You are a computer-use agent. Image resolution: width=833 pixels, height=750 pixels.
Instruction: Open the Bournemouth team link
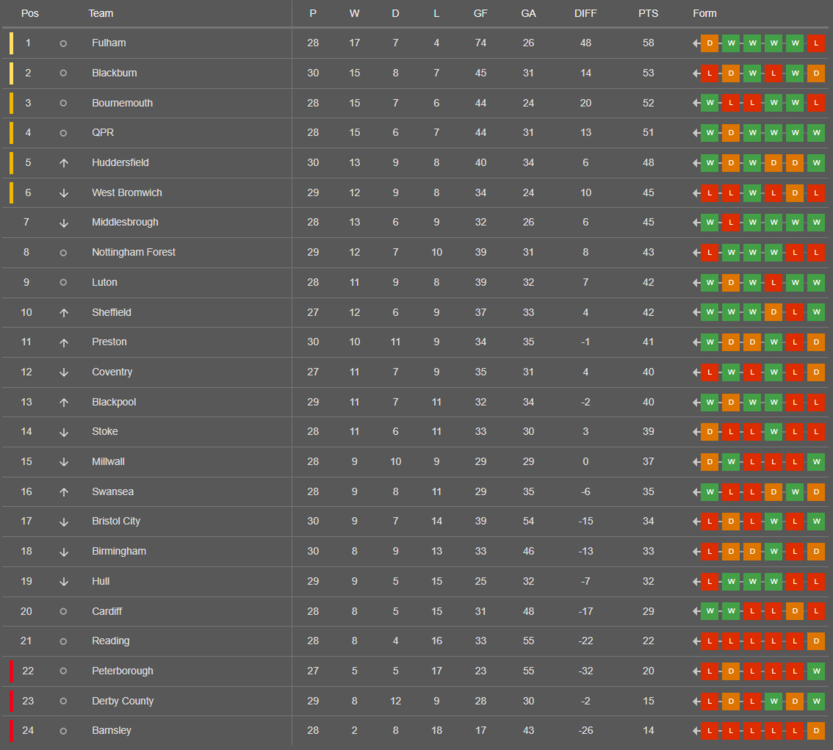[122, 103]
